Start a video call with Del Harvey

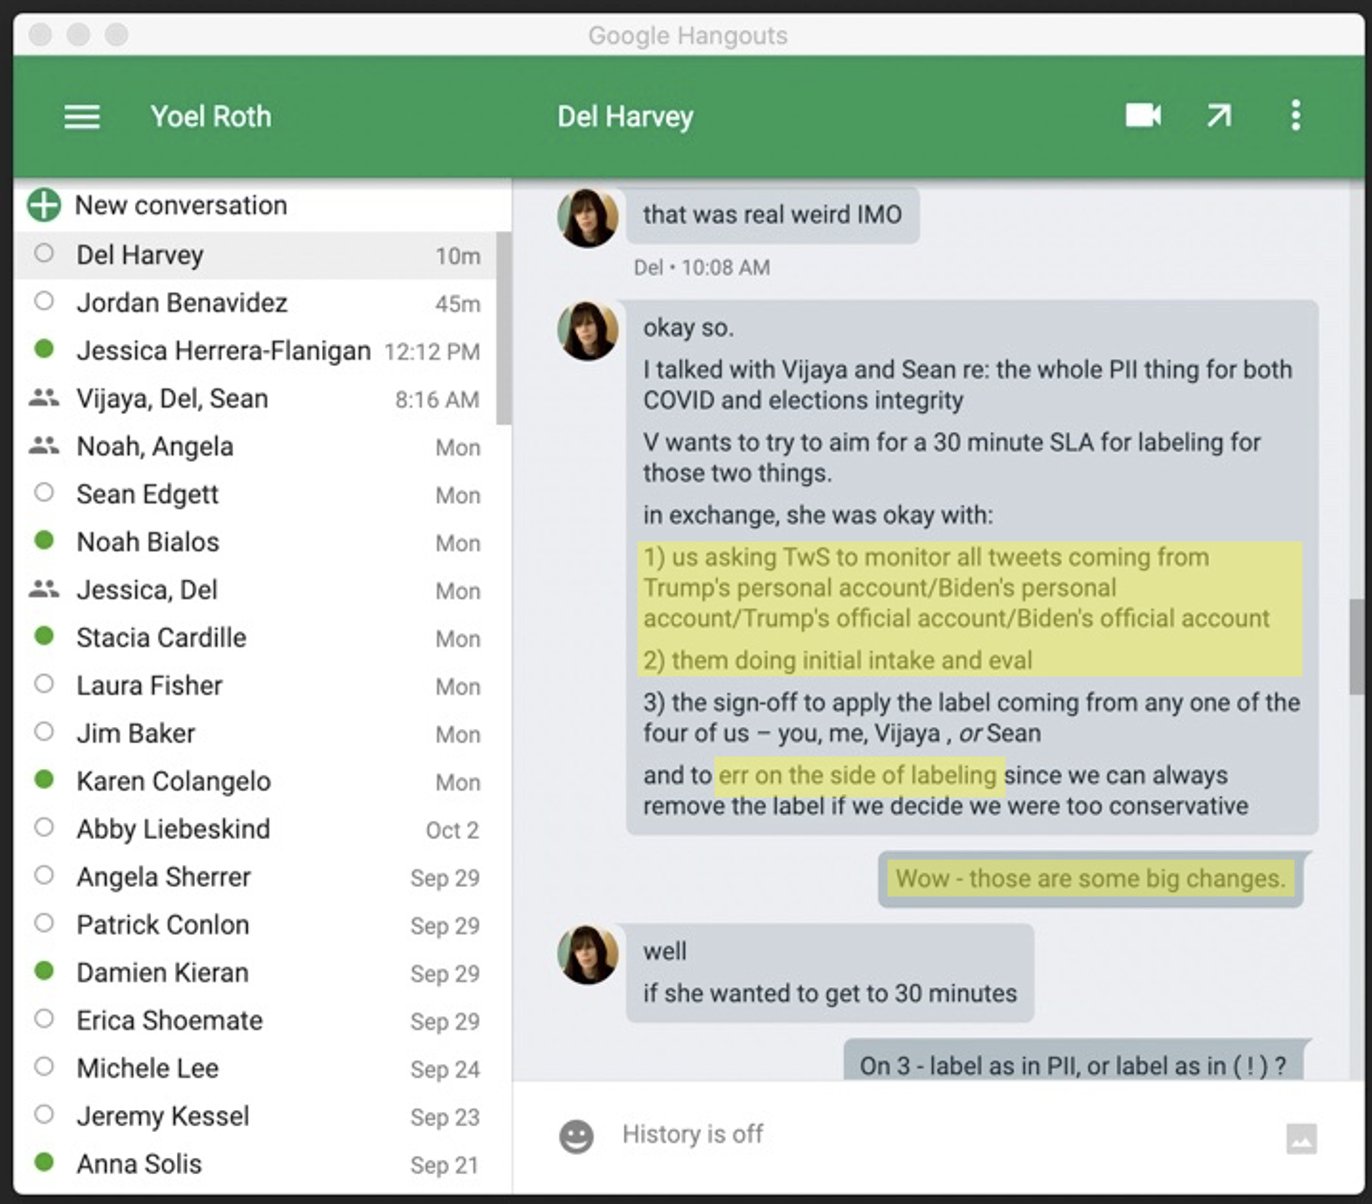[1143, 115]
